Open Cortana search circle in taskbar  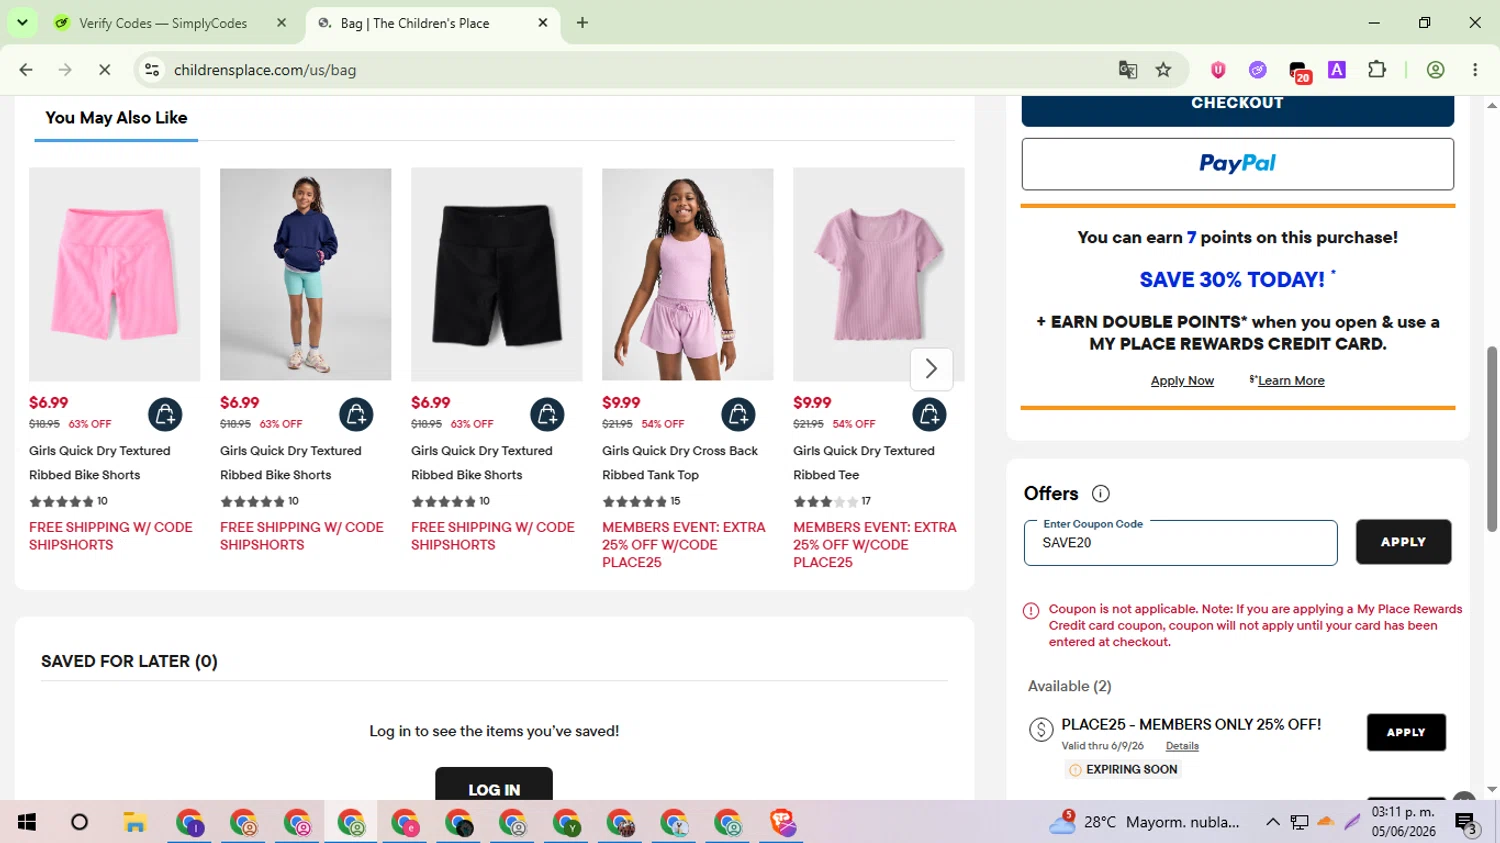pyautogui.click(x=80, y=822)
